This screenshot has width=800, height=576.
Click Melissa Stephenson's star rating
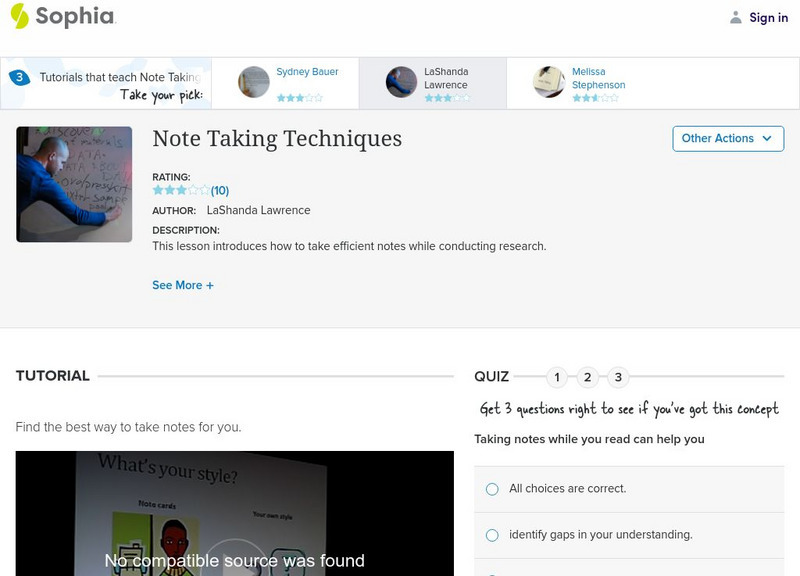pos(595,97)
